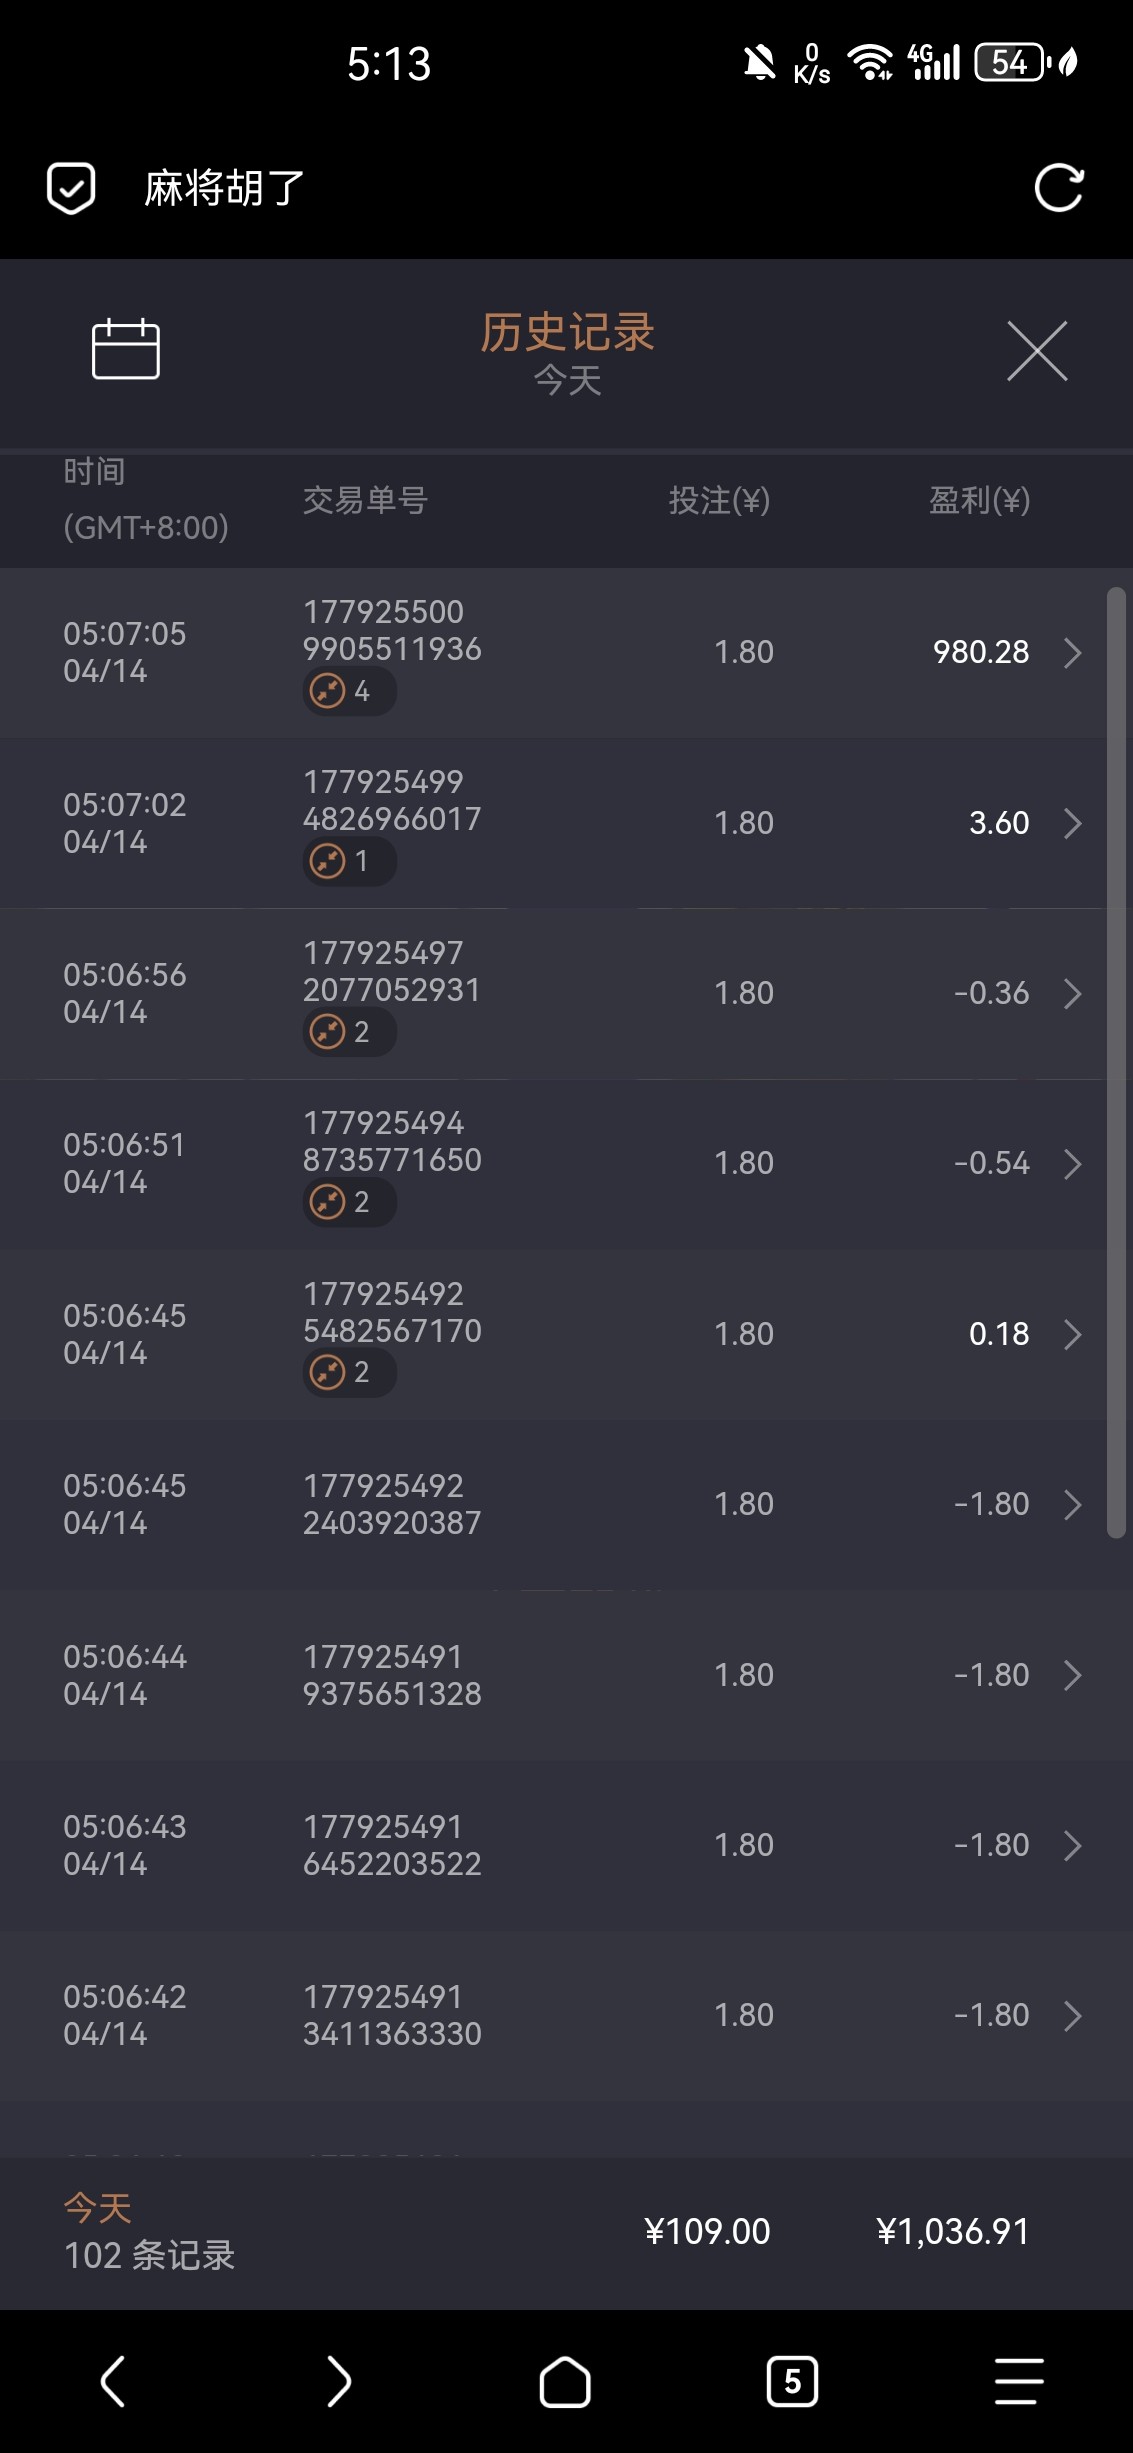Expand the 980.28 profit record

coord(1072,653)
